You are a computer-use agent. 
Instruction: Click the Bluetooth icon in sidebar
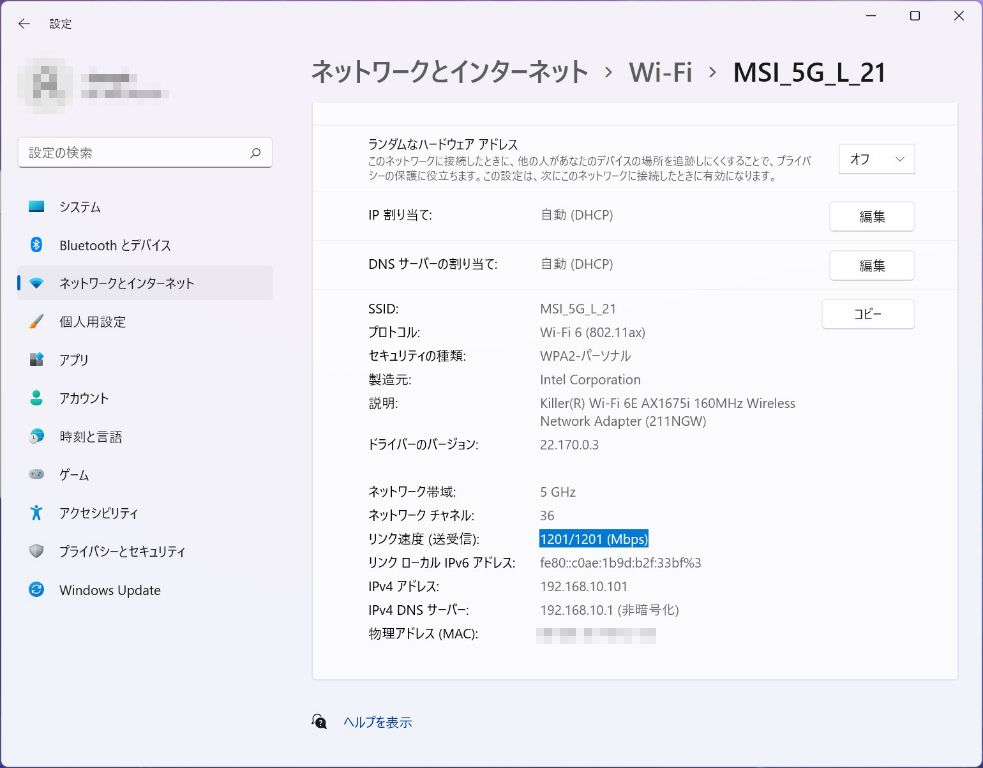37,245
